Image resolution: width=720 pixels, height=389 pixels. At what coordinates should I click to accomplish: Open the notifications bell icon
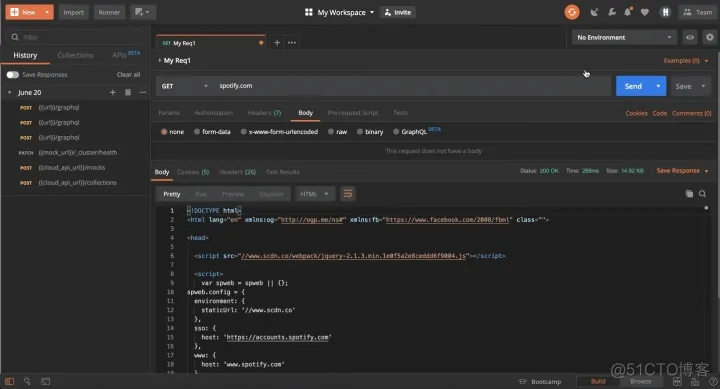628,12
